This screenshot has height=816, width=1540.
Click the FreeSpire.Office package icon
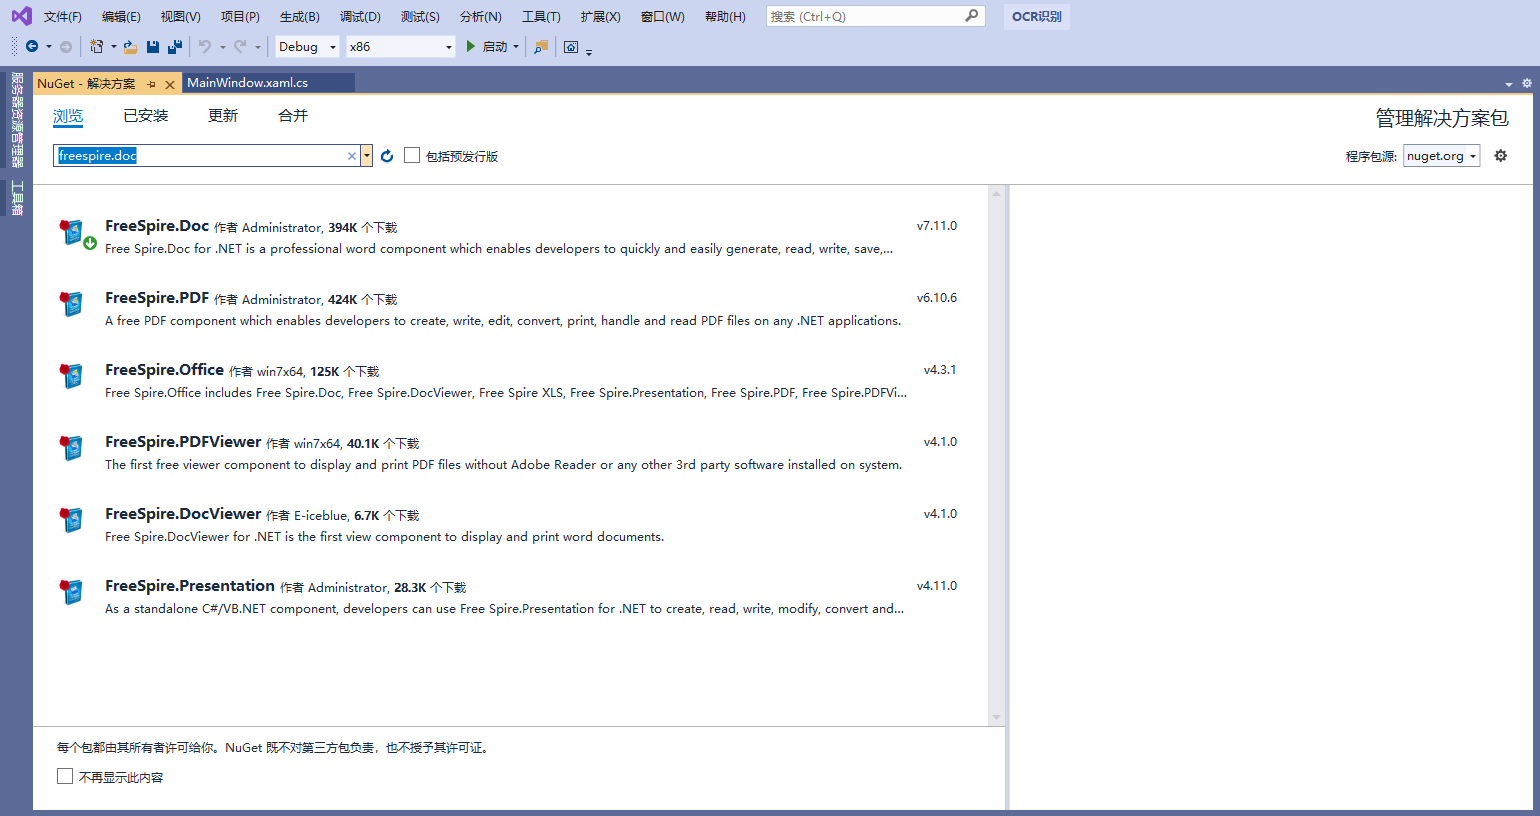72,376
